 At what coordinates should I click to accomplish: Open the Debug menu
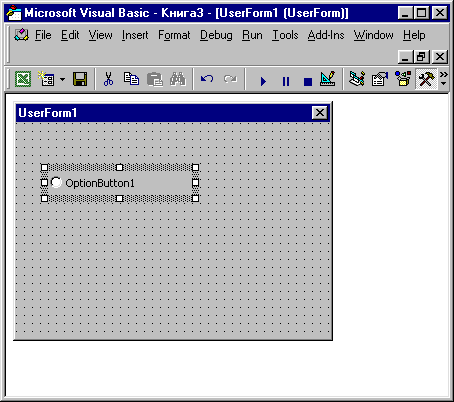[x=216, y=35]
